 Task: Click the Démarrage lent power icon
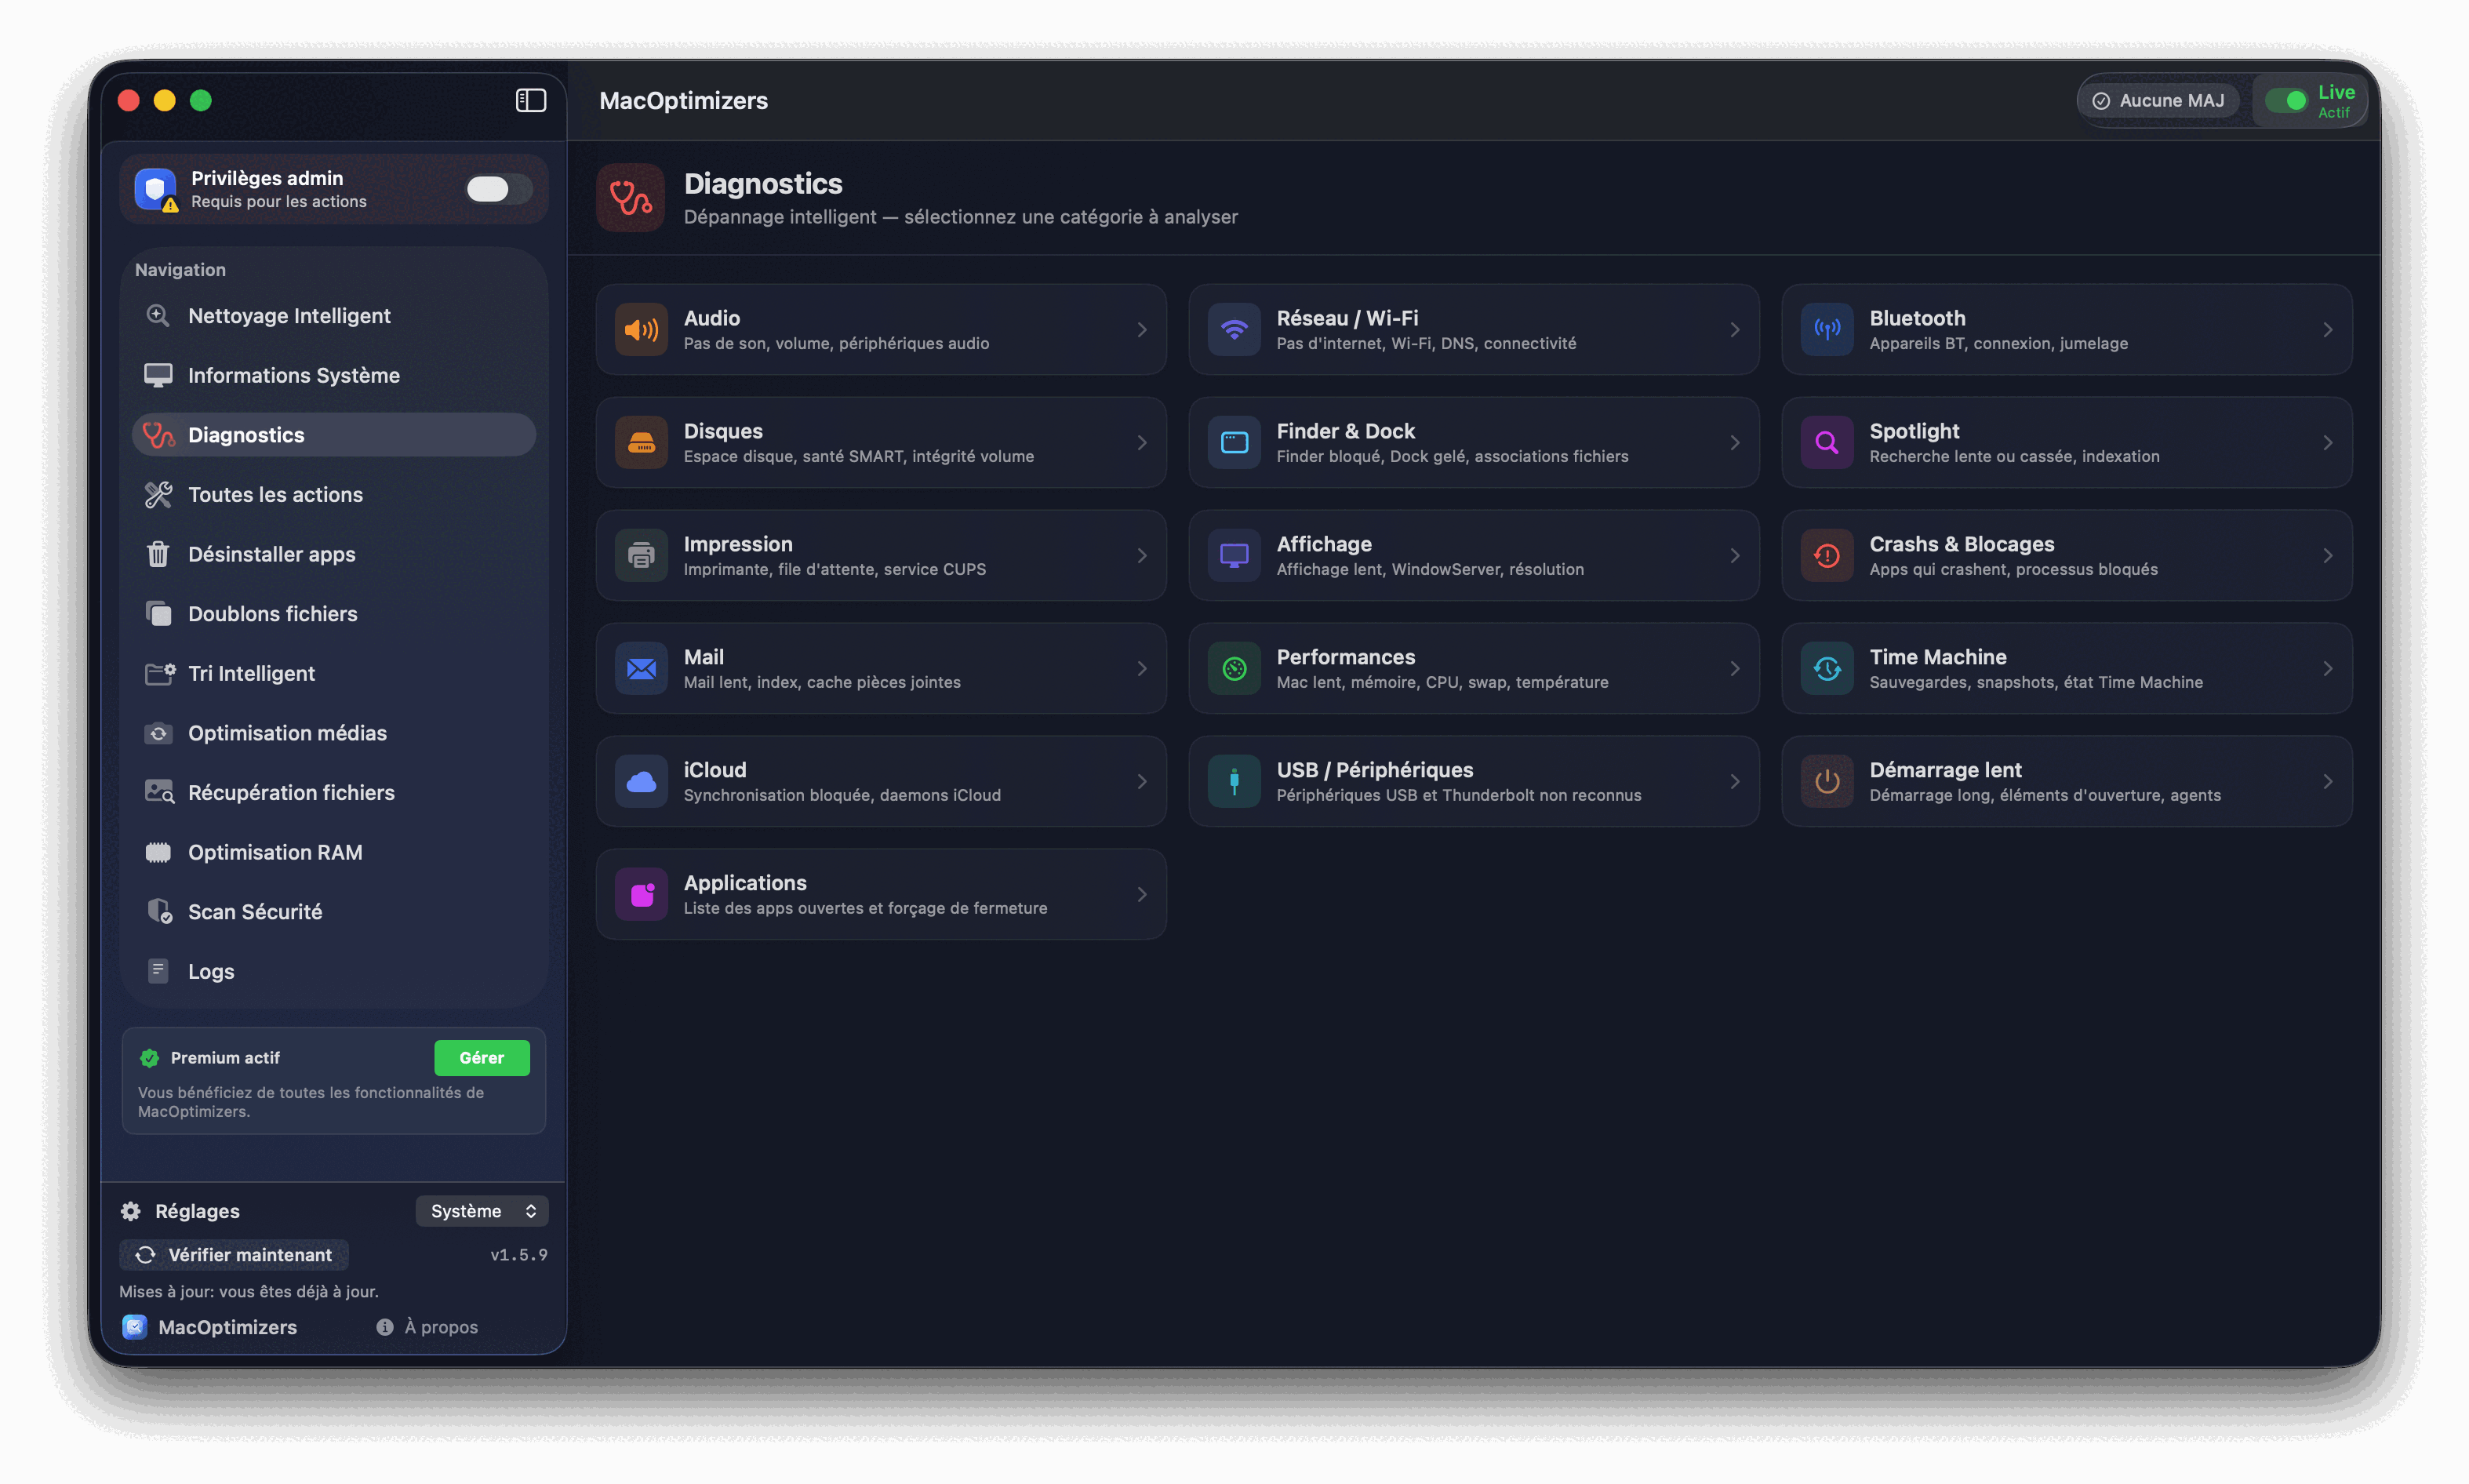click(x=1826, y=782)
